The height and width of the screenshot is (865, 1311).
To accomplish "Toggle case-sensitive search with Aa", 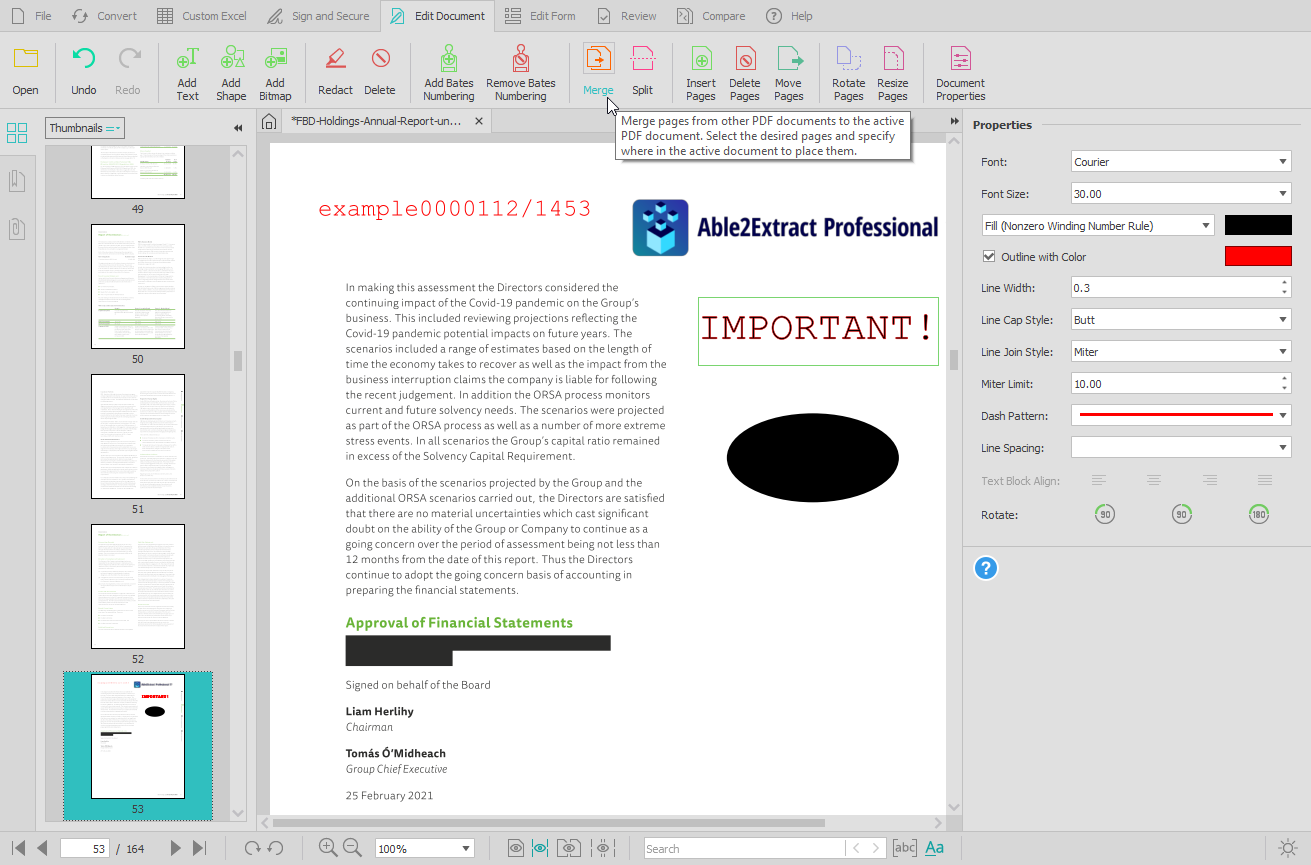I will coord(934,847).
